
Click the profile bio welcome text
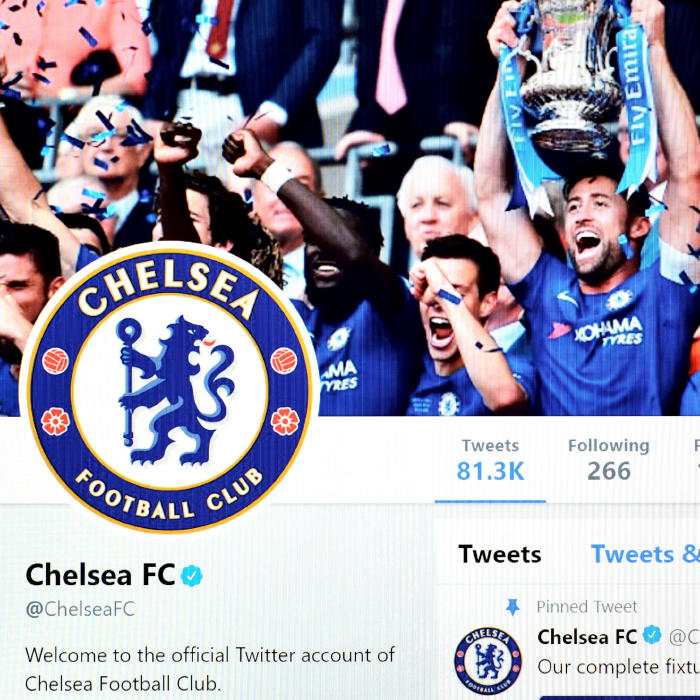(210, 669)
